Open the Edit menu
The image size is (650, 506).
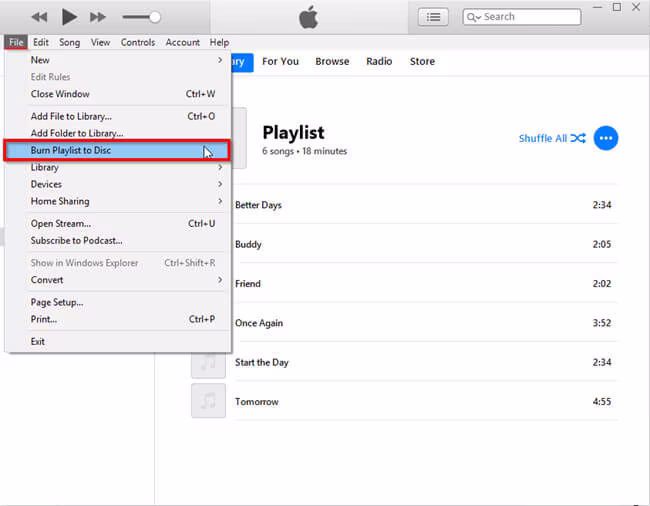coord(41,42)
